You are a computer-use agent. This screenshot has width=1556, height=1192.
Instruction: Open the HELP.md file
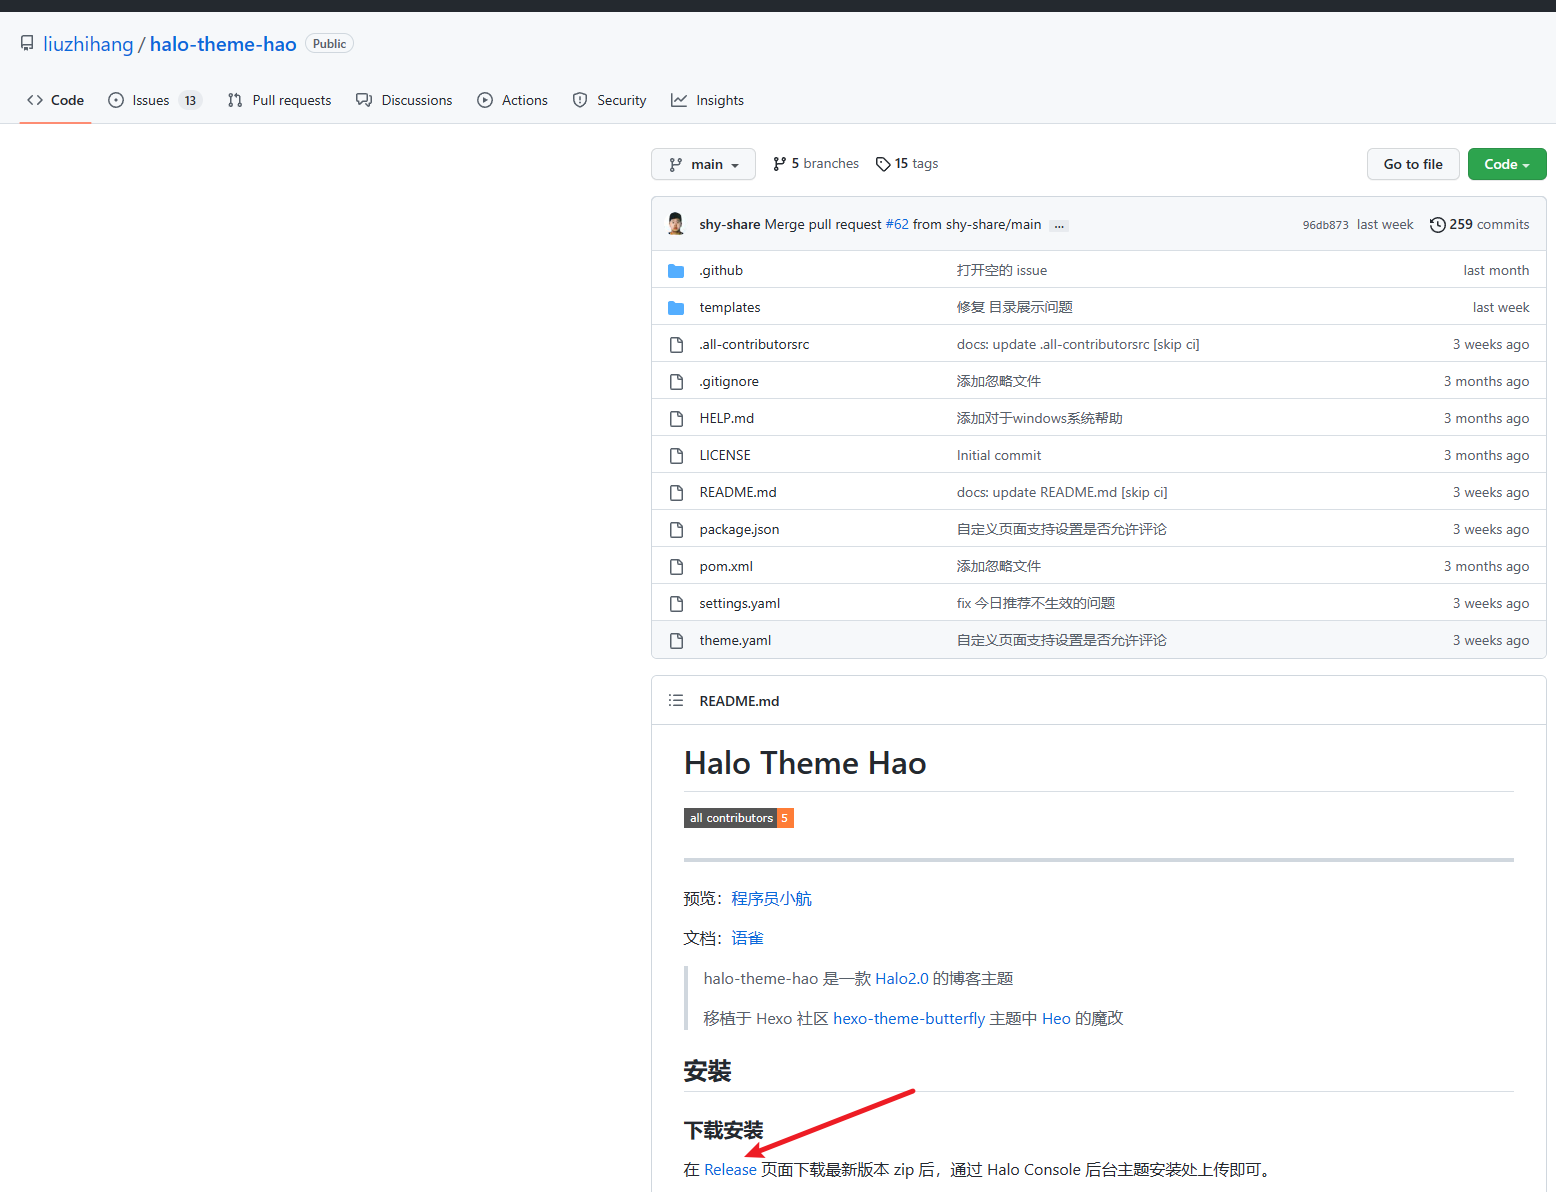click(727, 418)
